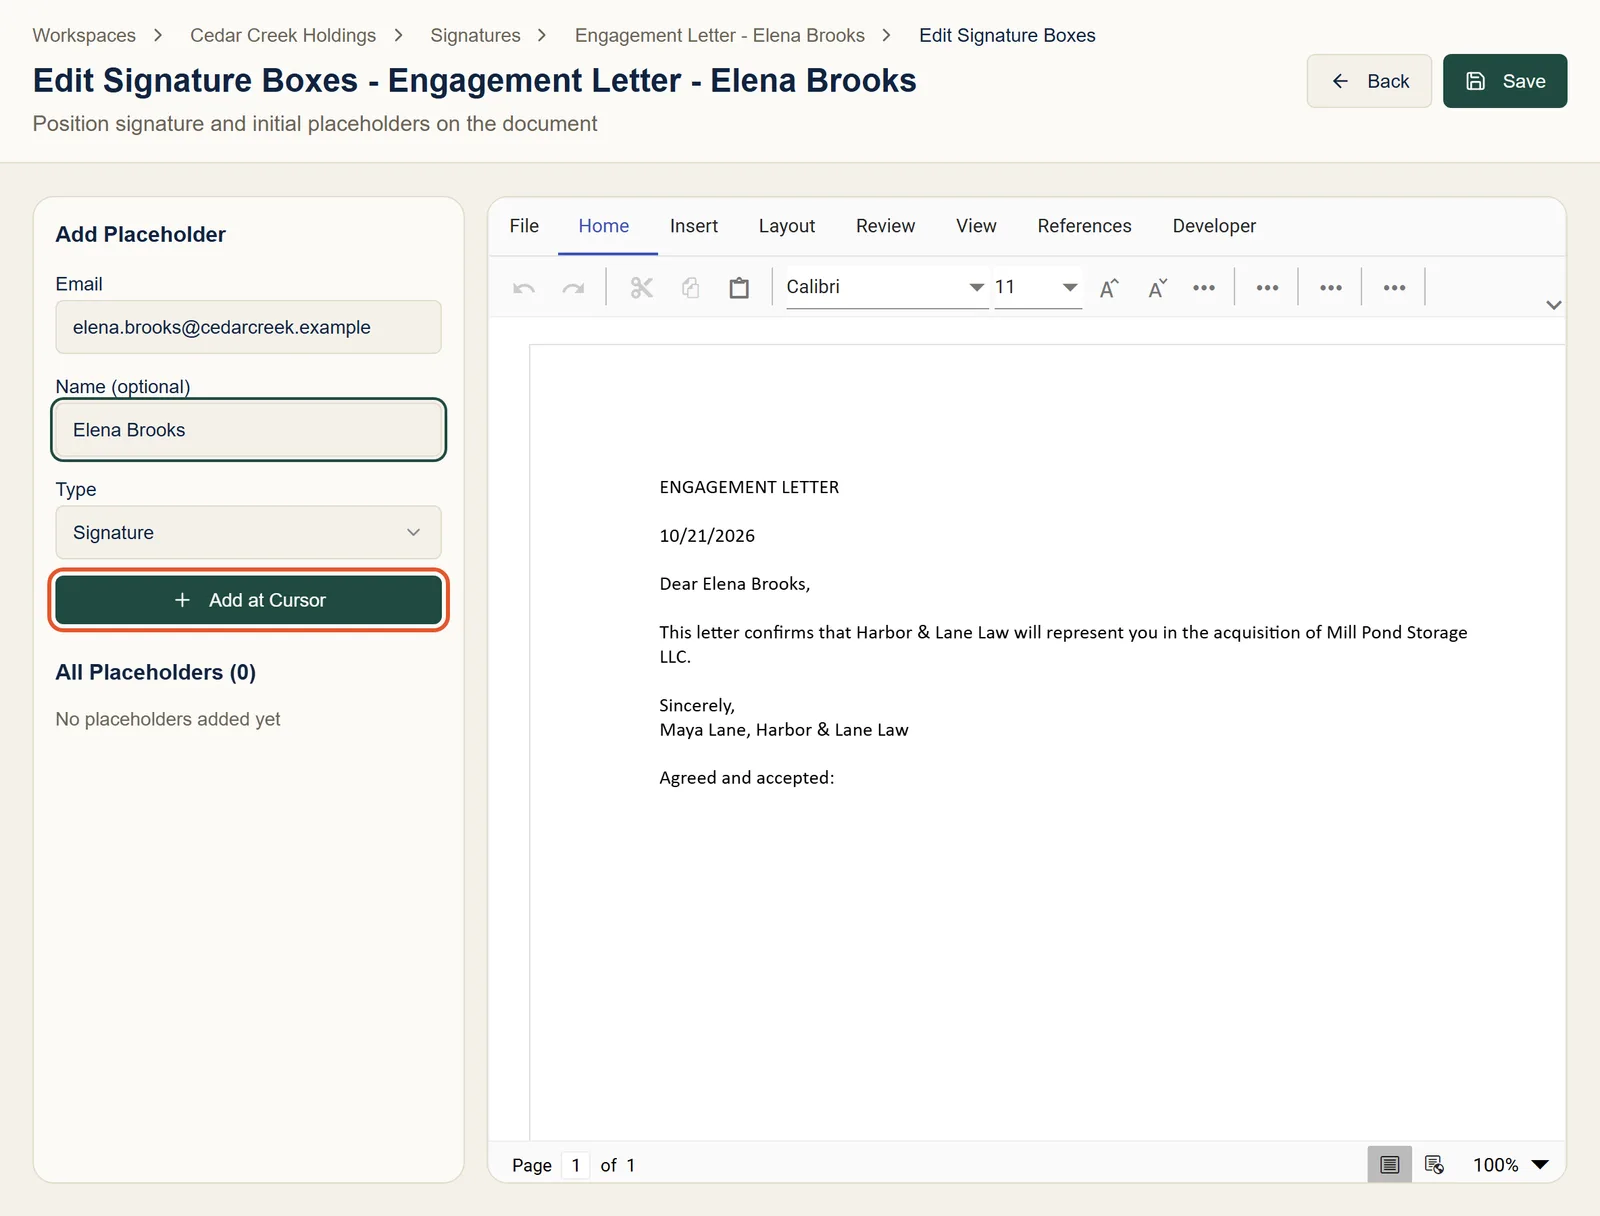Viewport: 1600px width, 1216px height.
Task: Open Cedar Creek Holdings breadcrumb
Action: point(283,35)
